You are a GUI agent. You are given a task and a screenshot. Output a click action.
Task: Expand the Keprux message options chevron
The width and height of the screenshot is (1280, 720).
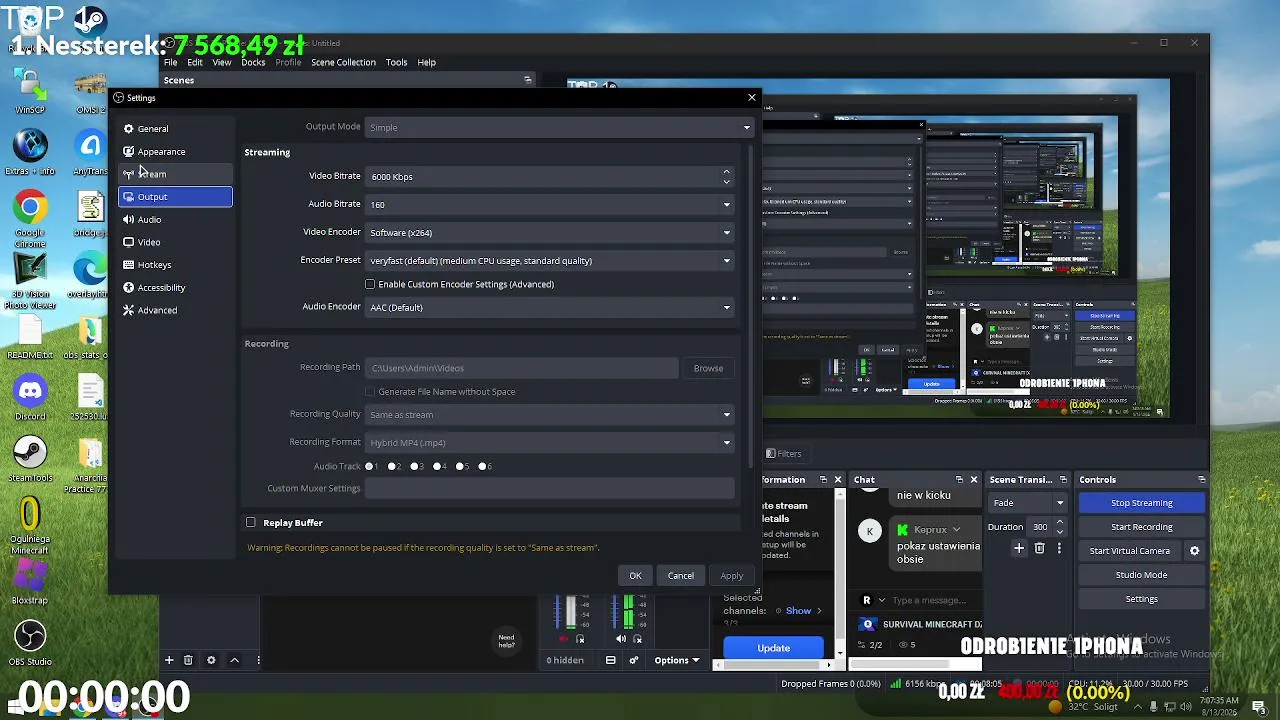956,530
